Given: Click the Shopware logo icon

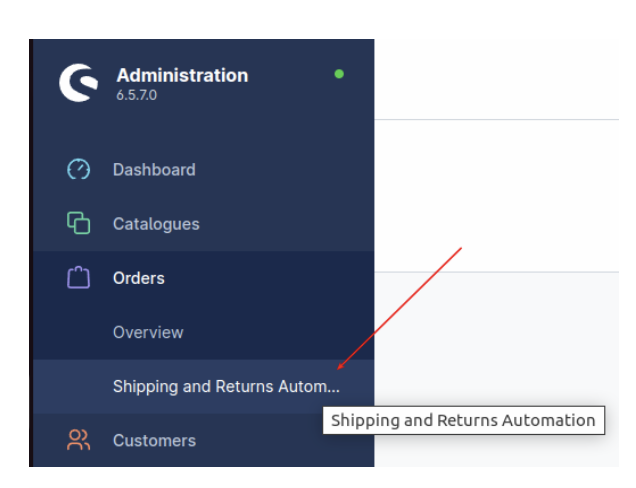Looking at the screenshot, I should [78, 83].
